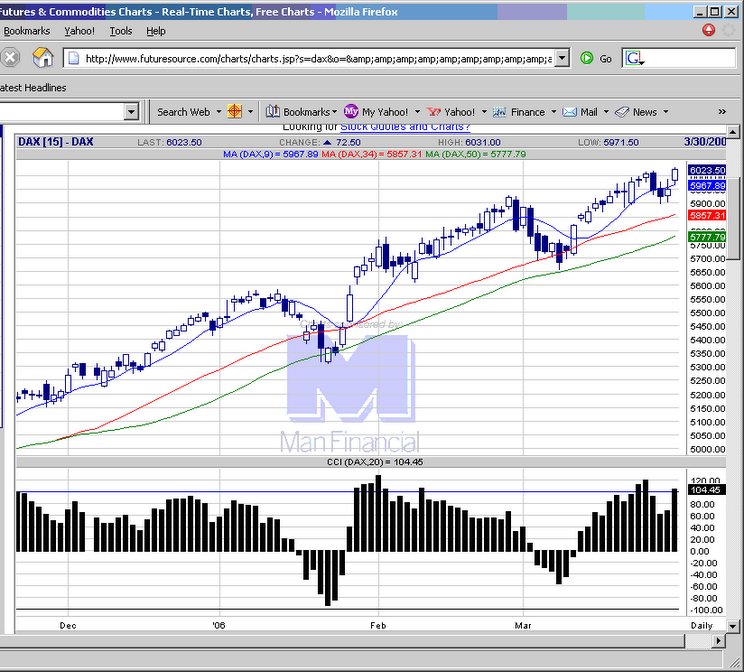Click the LOW: 5971.50 value

608,142
